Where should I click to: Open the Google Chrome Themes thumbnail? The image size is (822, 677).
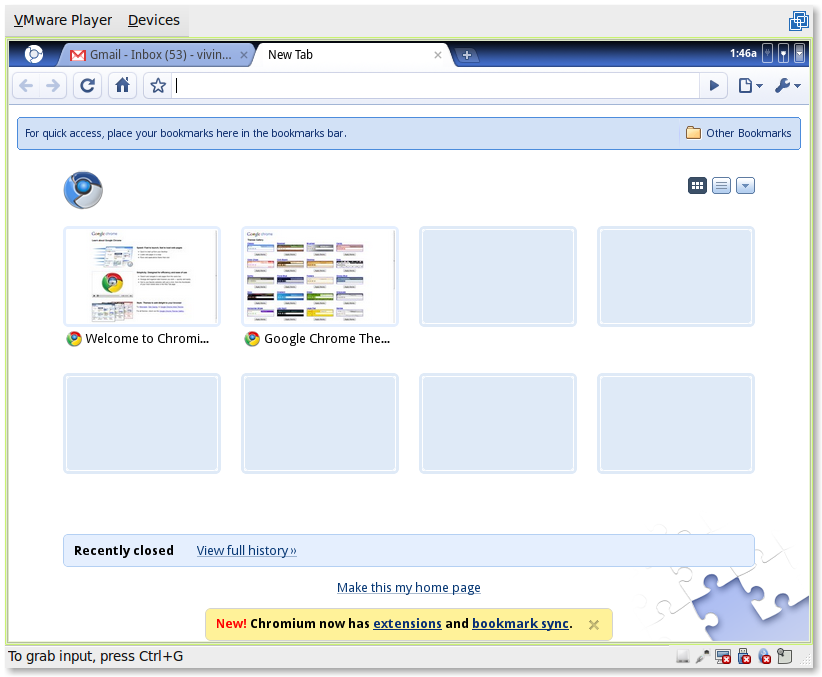(320, 277)
